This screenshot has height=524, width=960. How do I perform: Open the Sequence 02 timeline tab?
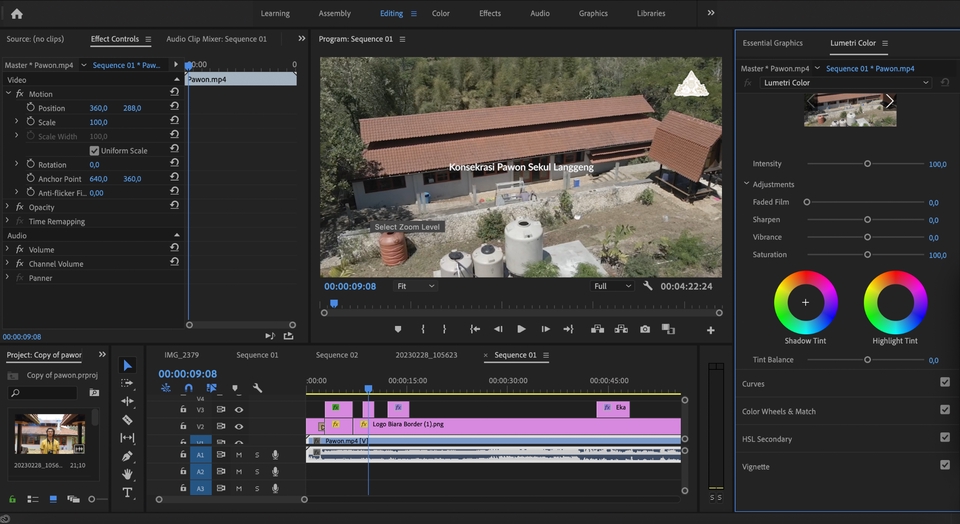tap(337, 354)
